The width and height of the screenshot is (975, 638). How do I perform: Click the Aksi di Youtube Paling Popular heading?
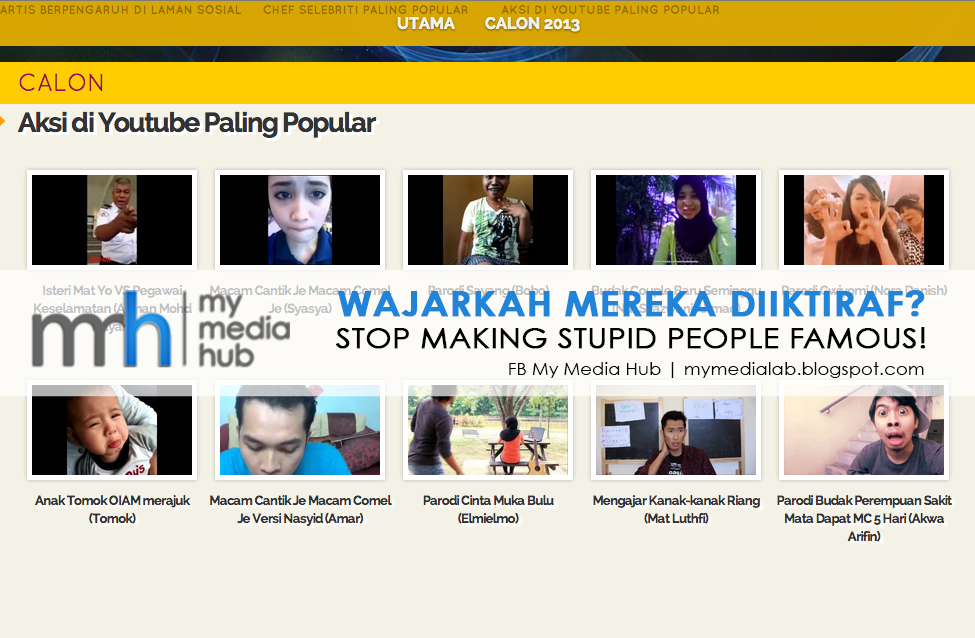(x=196, y=123)
